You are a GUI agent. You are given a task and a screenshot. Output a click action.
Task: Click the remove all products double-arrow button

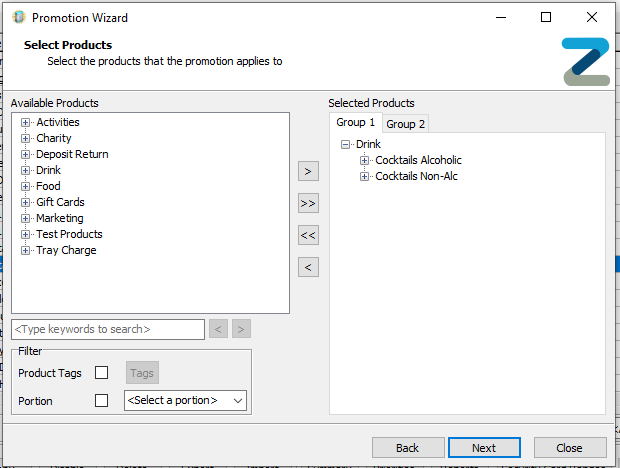coord(308,236)
